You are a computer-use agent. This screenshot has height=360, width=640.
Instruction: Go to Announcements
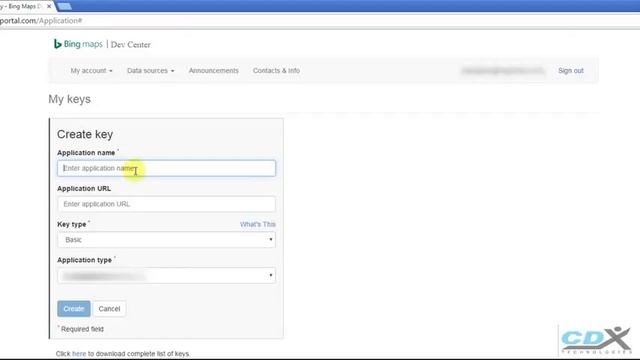(x=213, y=71)
